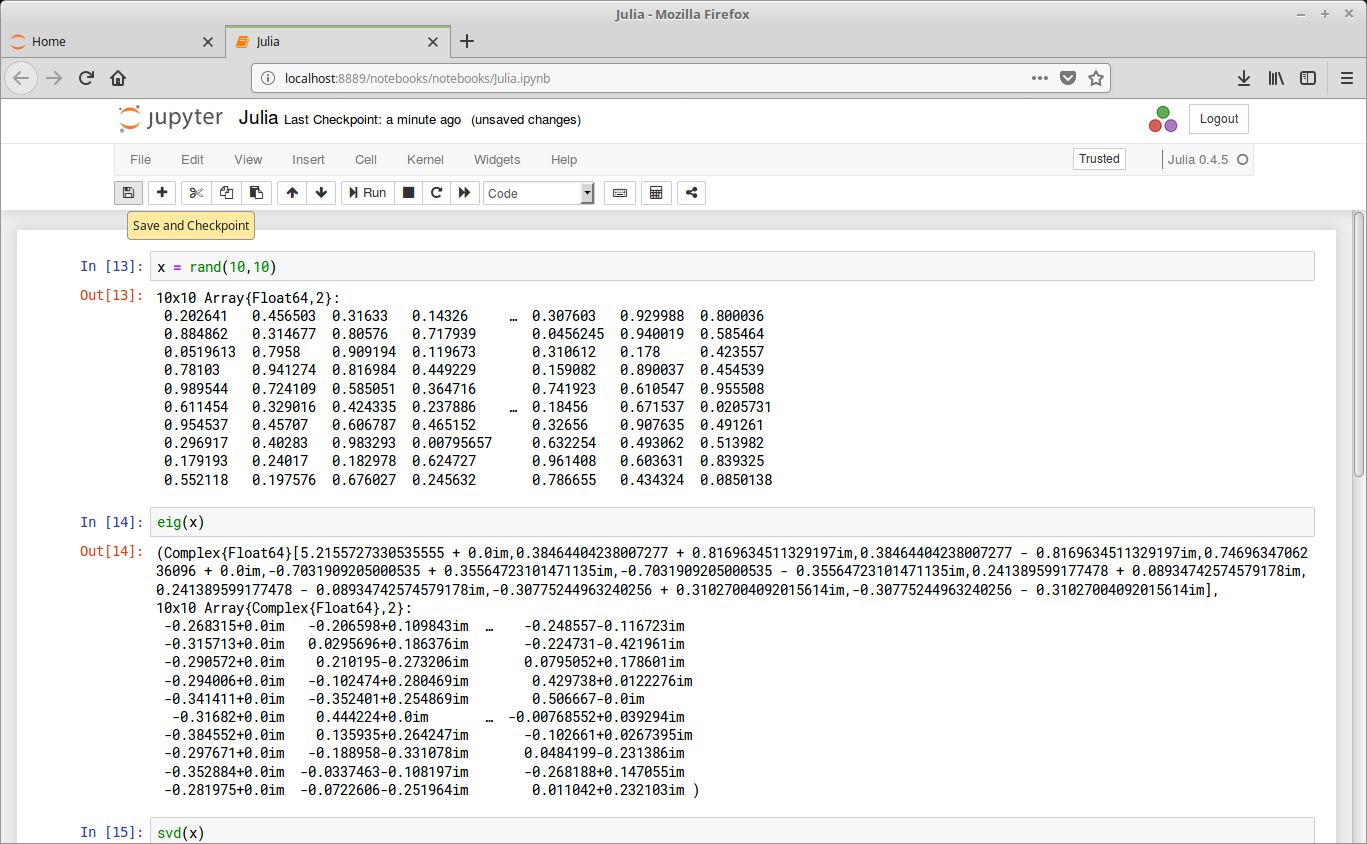Image resolution: width=1367 pixels, height=844 pixels.
Task: Open the Firefox application menu hamburger icon
Action: click(1345, 77)
